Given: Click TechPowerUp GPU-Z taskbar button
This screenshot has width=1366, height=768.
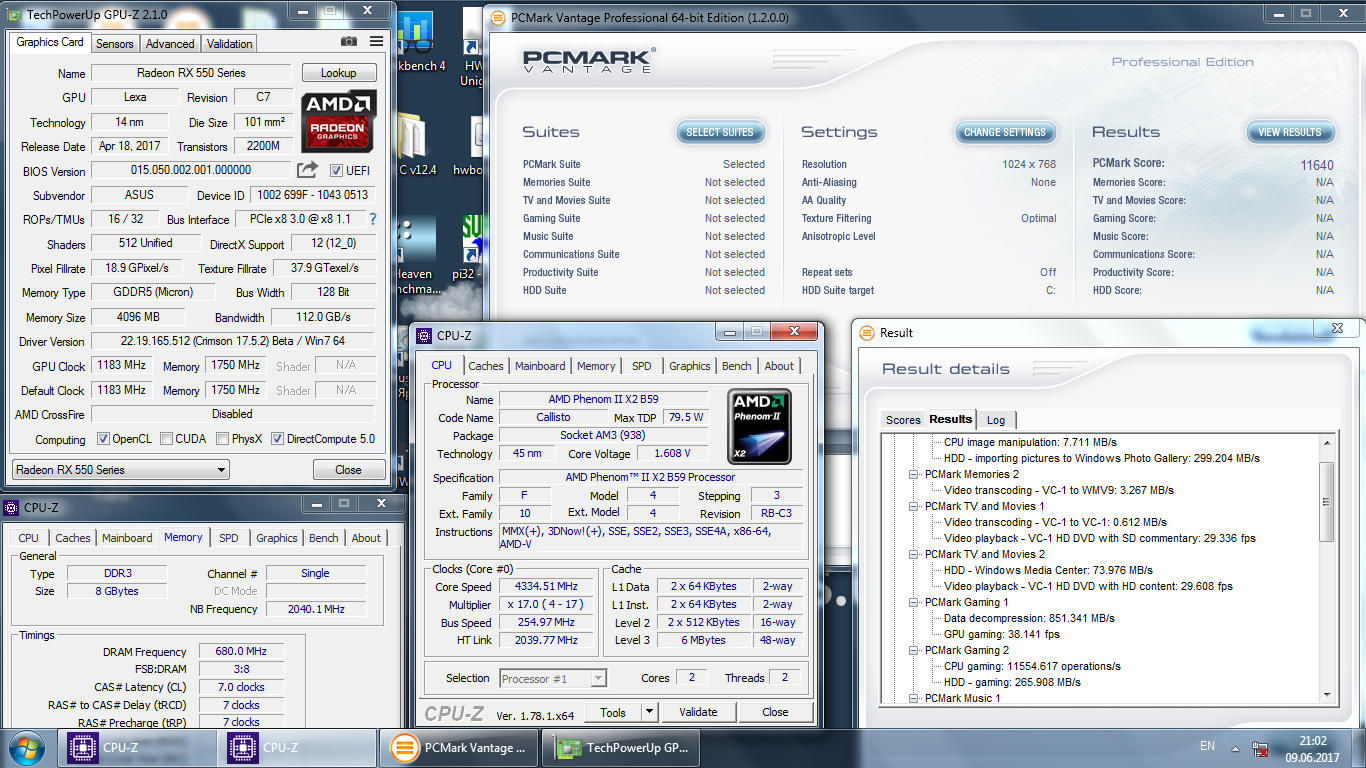Looking at the screenshot, I should pyautogui.click(x=621, y=748).
